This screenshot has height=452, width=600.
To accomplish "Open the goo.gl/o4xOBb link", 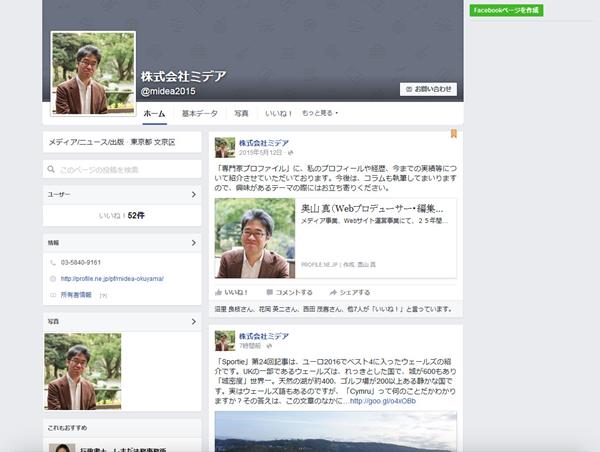I will coord(383,401).
